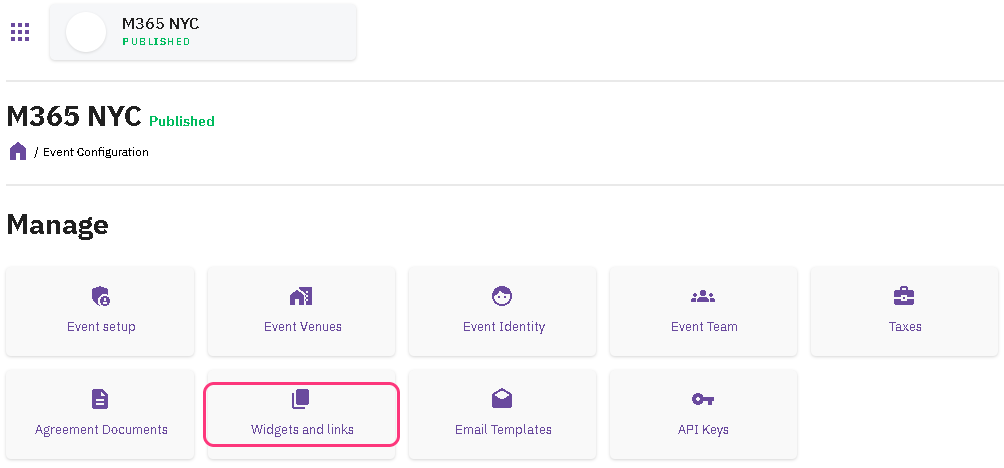Click the API Keys key icon
The height and width of the screenshot is (468, 1004).
click(x=703, y=399)
